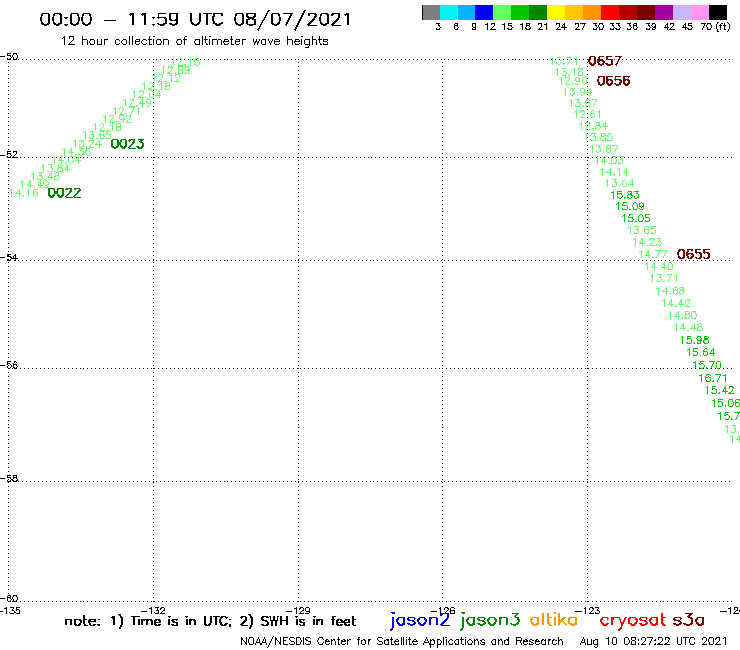Screen dimensions: 740x650
Task: Click the 14.80 wave height value
Action: pos(682,315)
